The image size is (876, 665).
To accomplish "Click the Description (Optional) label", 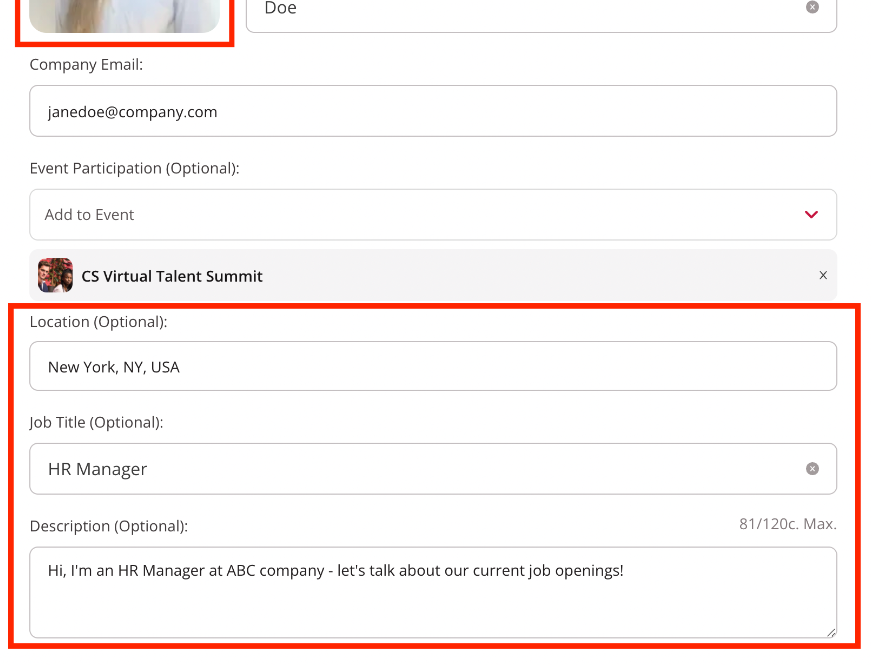I will (108, 525).
